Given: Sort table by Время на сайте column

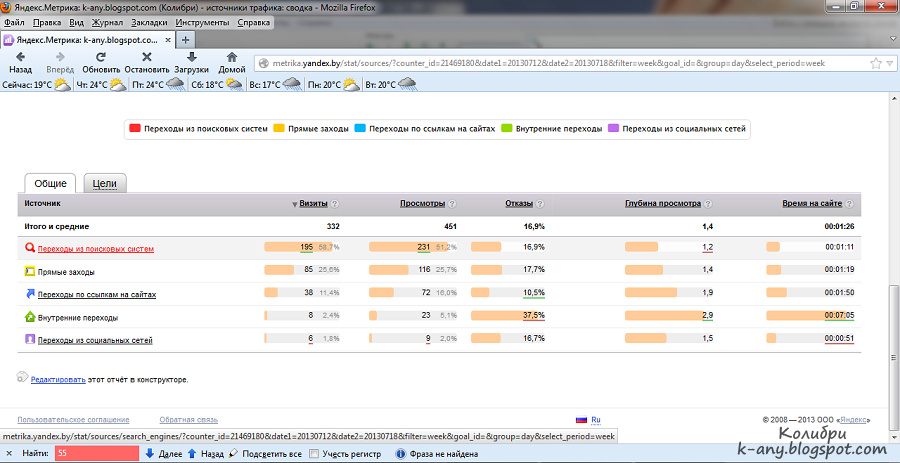Looking at the screenshot, I should coord(812,204).
